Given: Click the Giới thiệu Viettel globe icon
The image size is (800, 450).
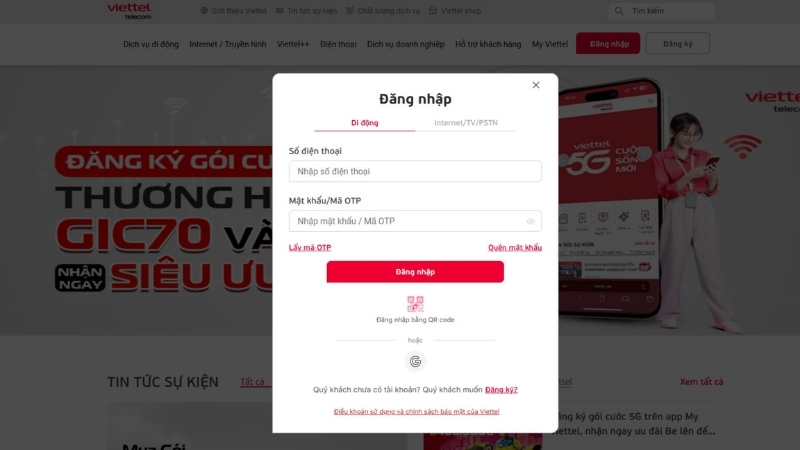Looking at the screenshot, I should [x=204, y=11].
